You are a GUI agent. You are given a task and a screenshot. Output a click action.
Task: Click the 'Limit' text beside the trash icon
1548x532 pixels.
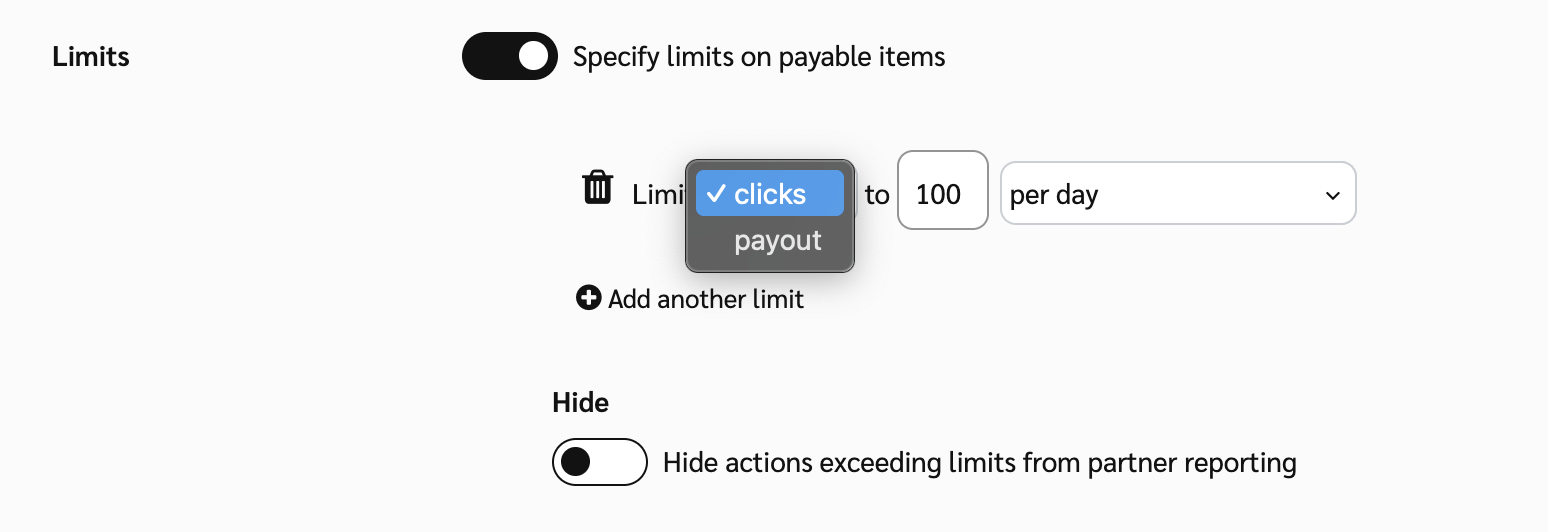coord(657,195)
